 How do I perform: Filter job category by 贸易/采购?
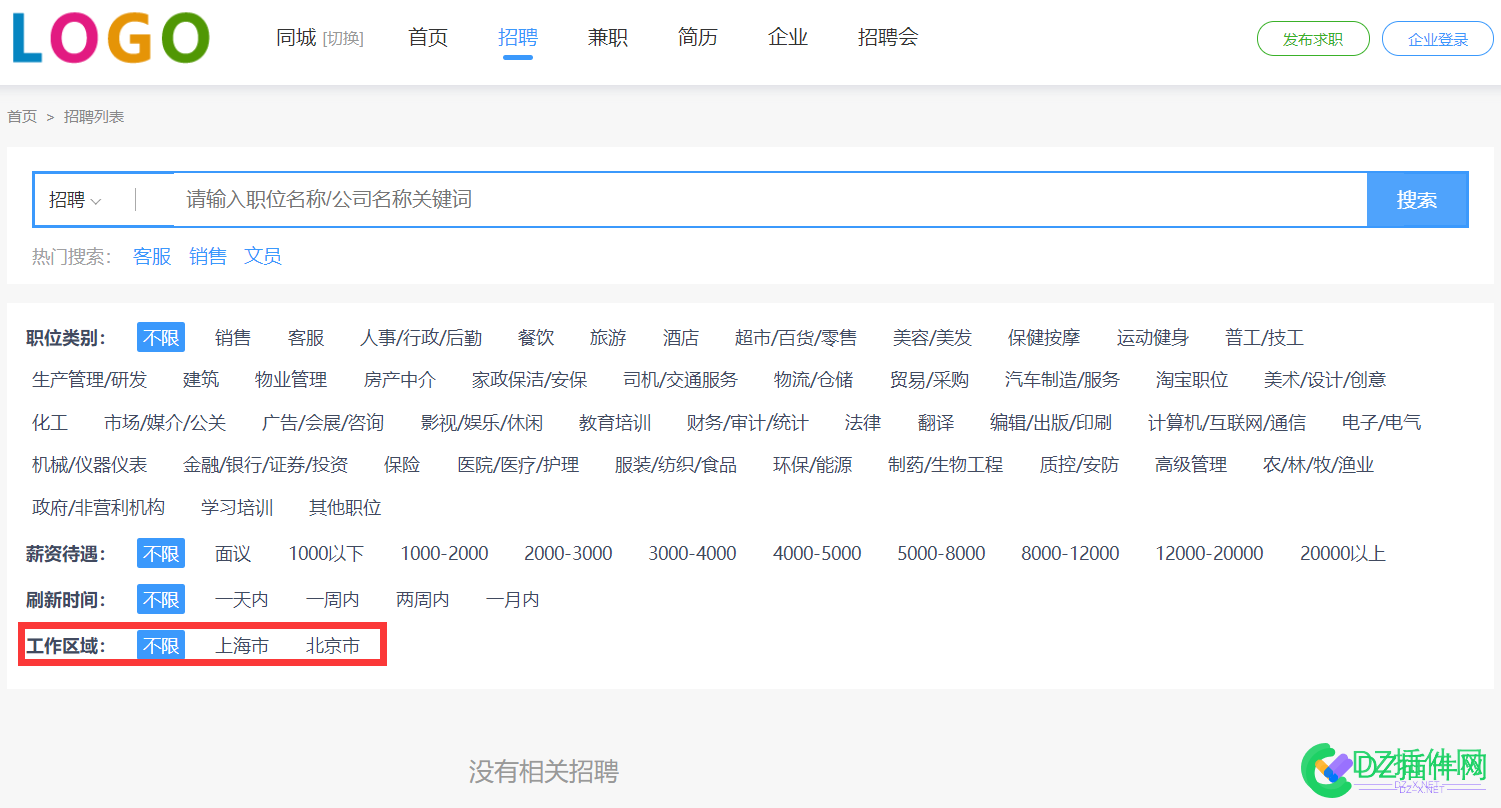point(930,380)
